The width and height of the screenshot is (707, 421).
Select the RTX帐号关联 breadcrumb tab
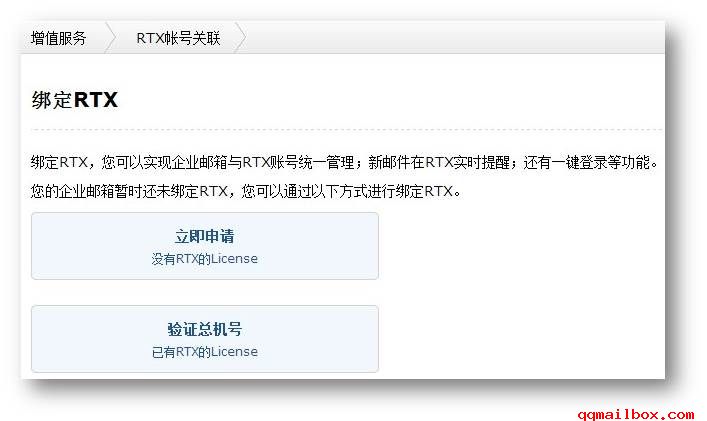point(178,38)
